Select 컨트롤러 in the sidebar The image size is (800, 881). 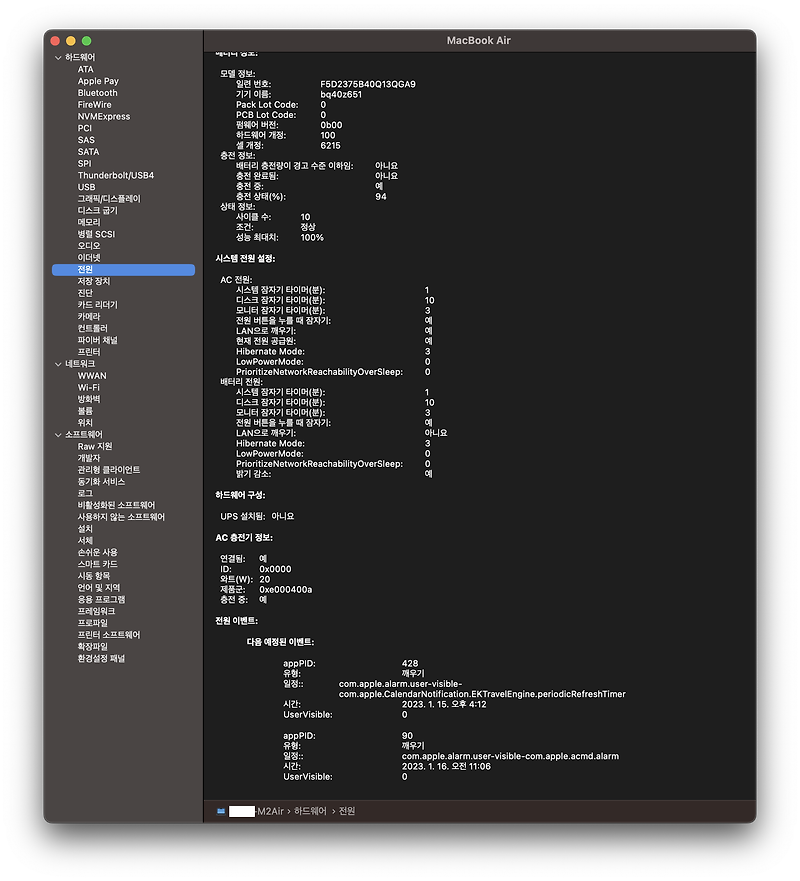pos(93,329)
